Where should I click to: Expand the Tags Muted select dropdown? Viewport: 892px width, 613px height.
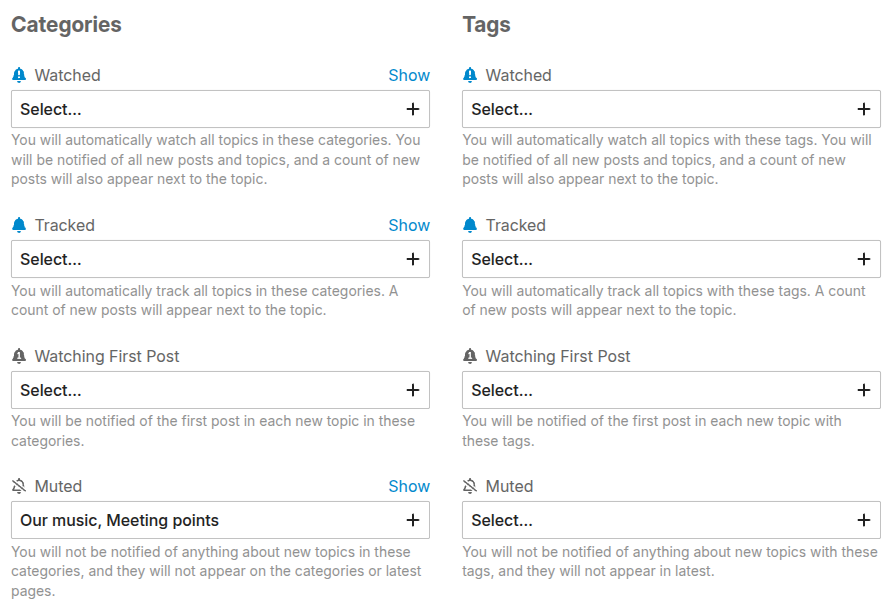click(671, 520)
